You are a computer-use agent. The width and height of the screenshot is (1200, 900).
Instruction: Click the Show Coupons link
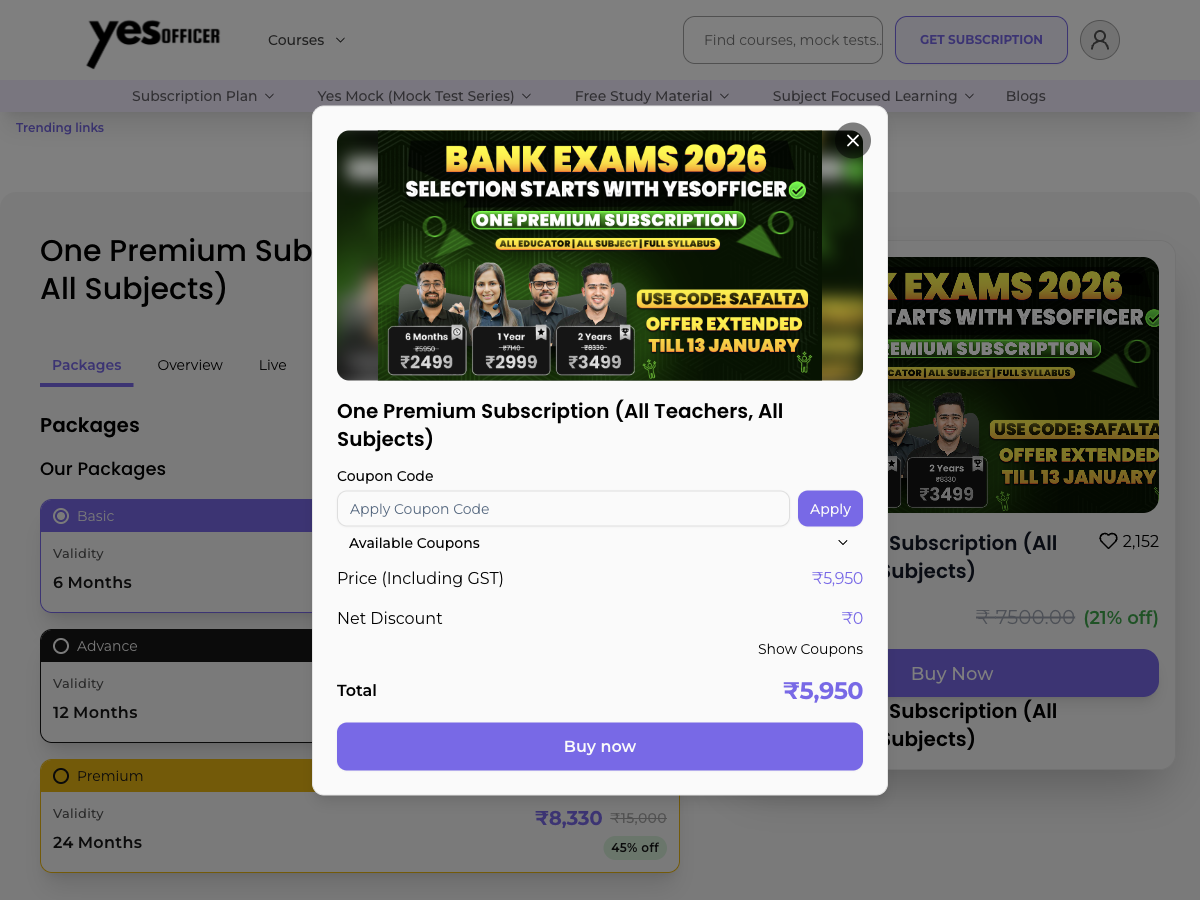(810, 649)
